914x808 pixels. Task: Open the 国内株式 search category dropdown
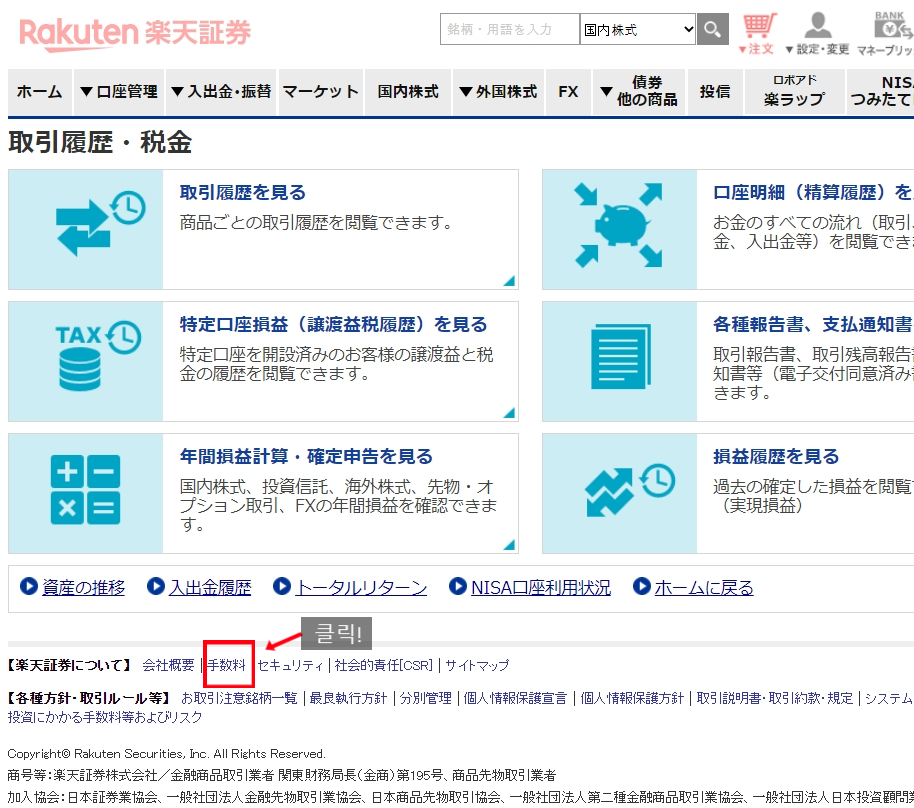click(x=638, y=29)
